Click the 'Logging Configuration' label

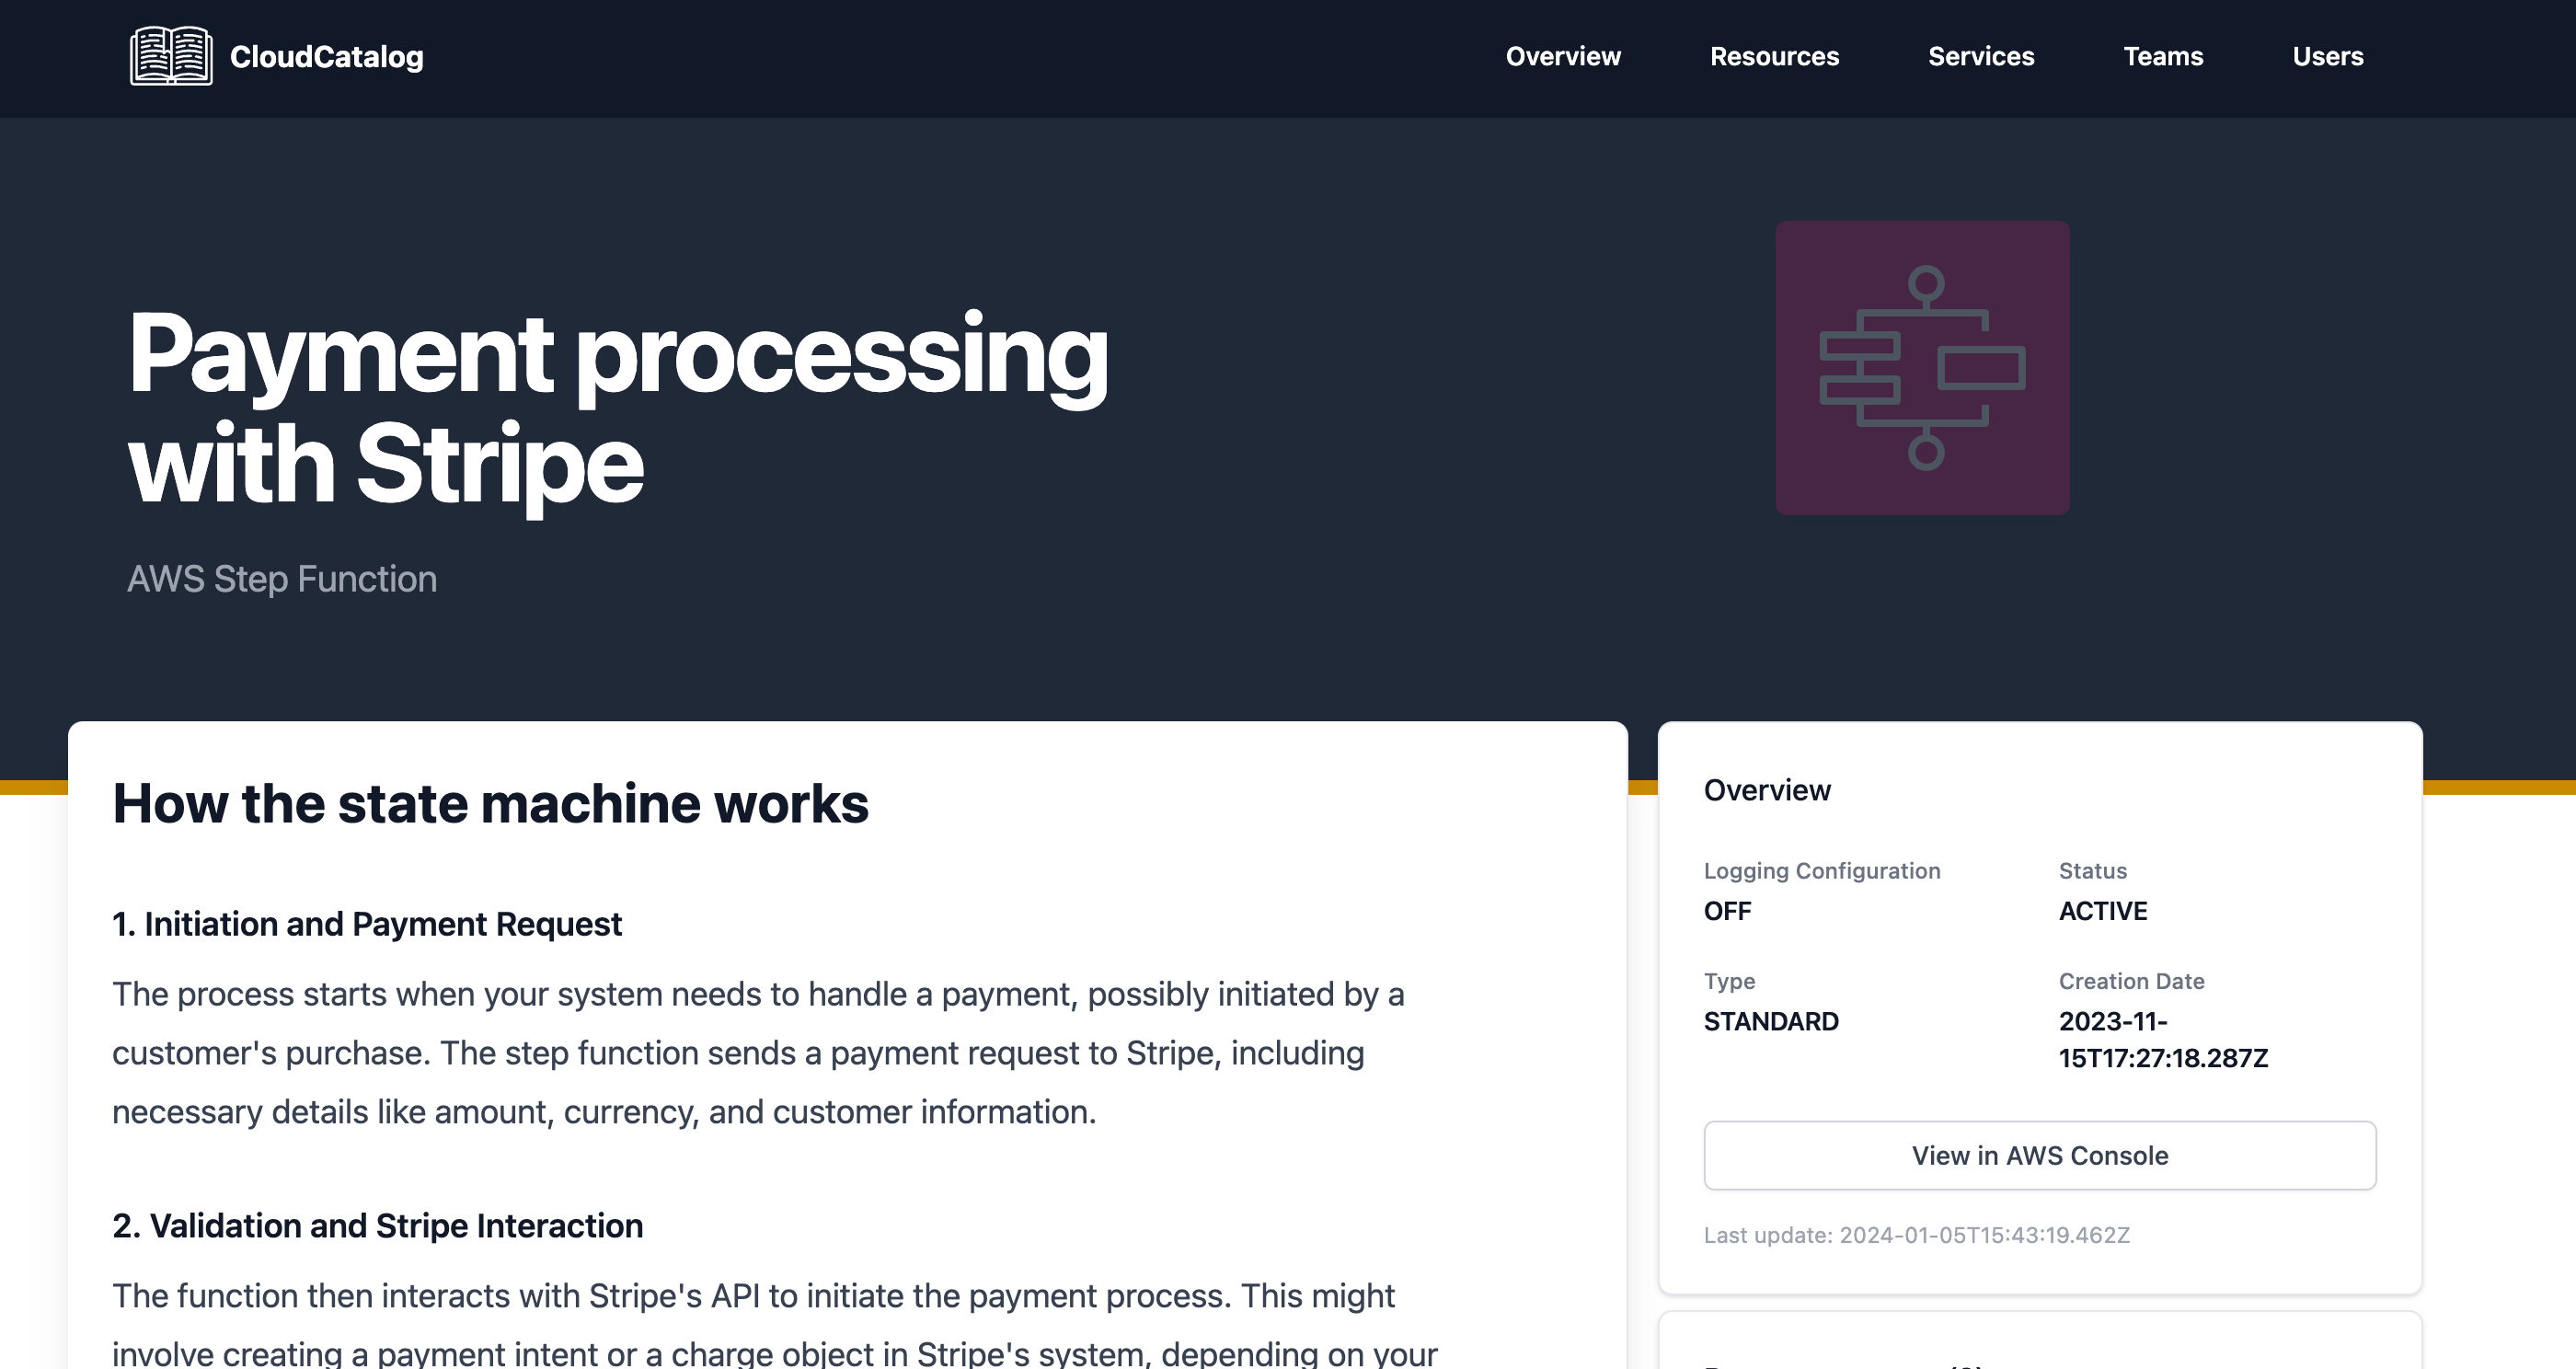click(x=1822, y=871)
